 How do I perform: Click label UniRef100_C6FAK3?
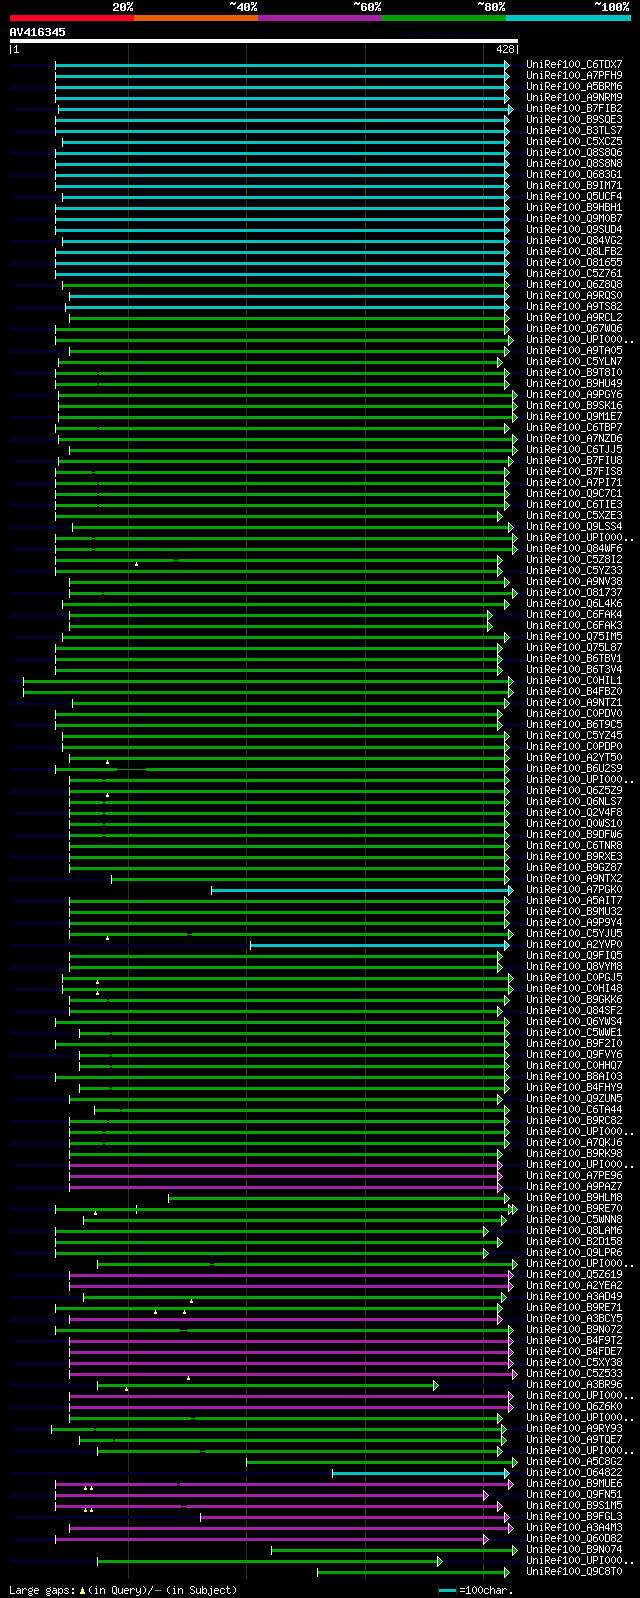click(574, 626)
